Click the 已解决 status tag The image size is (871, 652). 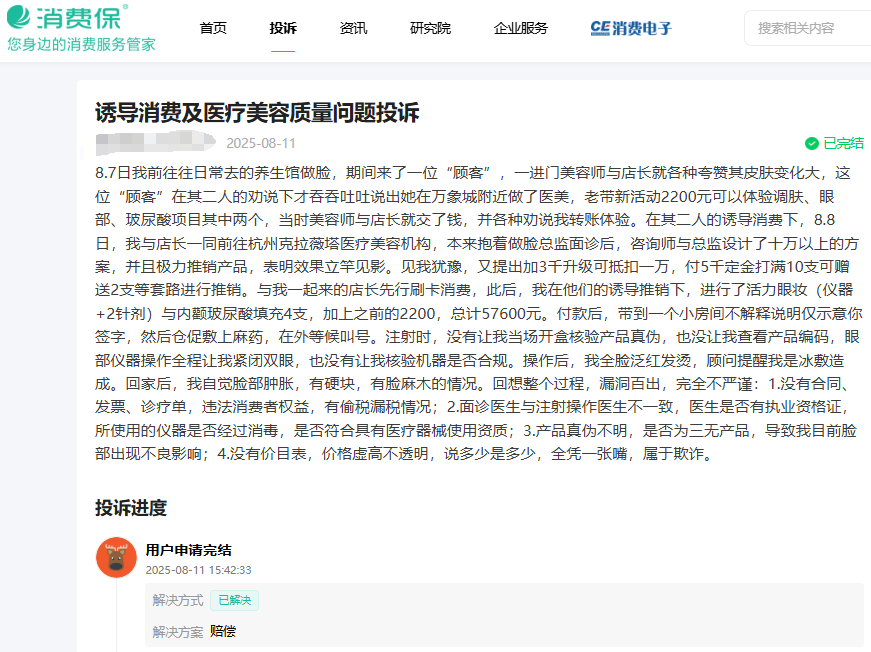click(x=234, y=600)
